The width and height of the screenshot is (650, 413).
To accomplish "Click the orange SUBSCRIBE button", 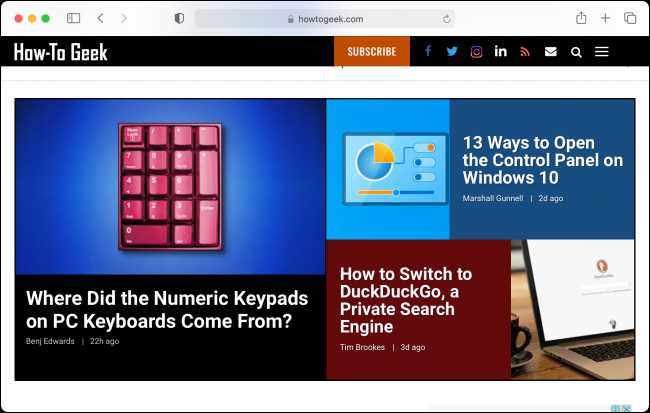I will [372, 51].
